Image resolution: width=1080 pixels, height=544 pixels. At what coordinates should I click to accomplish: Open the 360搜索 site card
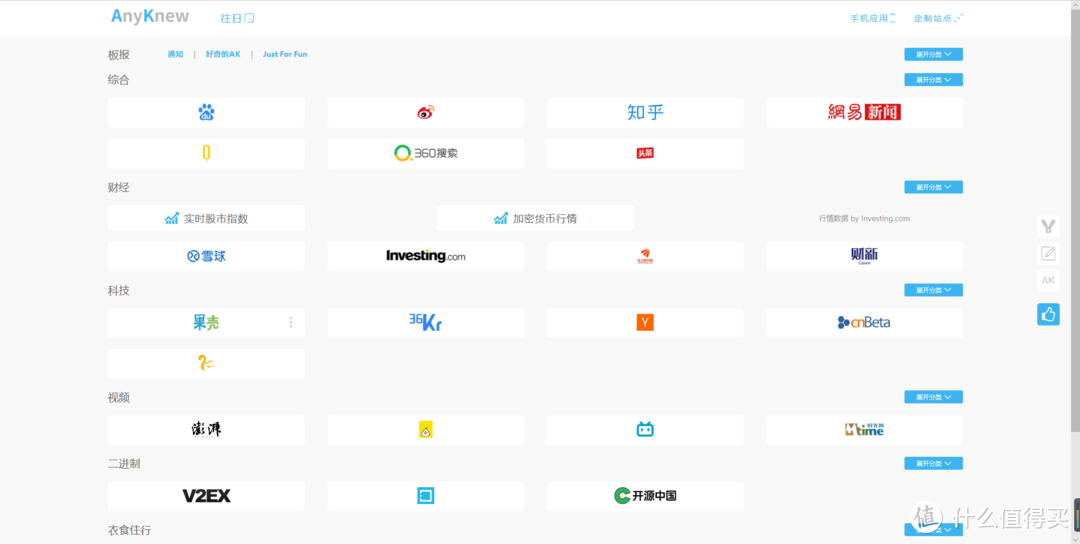click(426, 154)
